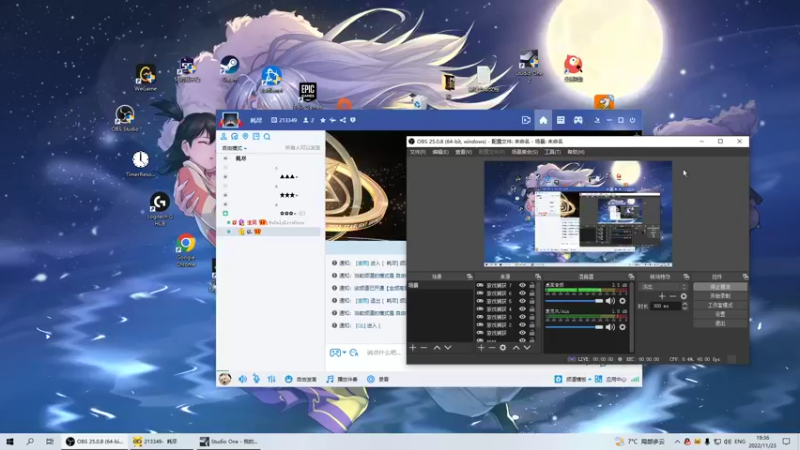The image size is (800, 450).
Task: Click the play accompaniment button in YY
Action: pyautogui.click(x=342, y=379)
